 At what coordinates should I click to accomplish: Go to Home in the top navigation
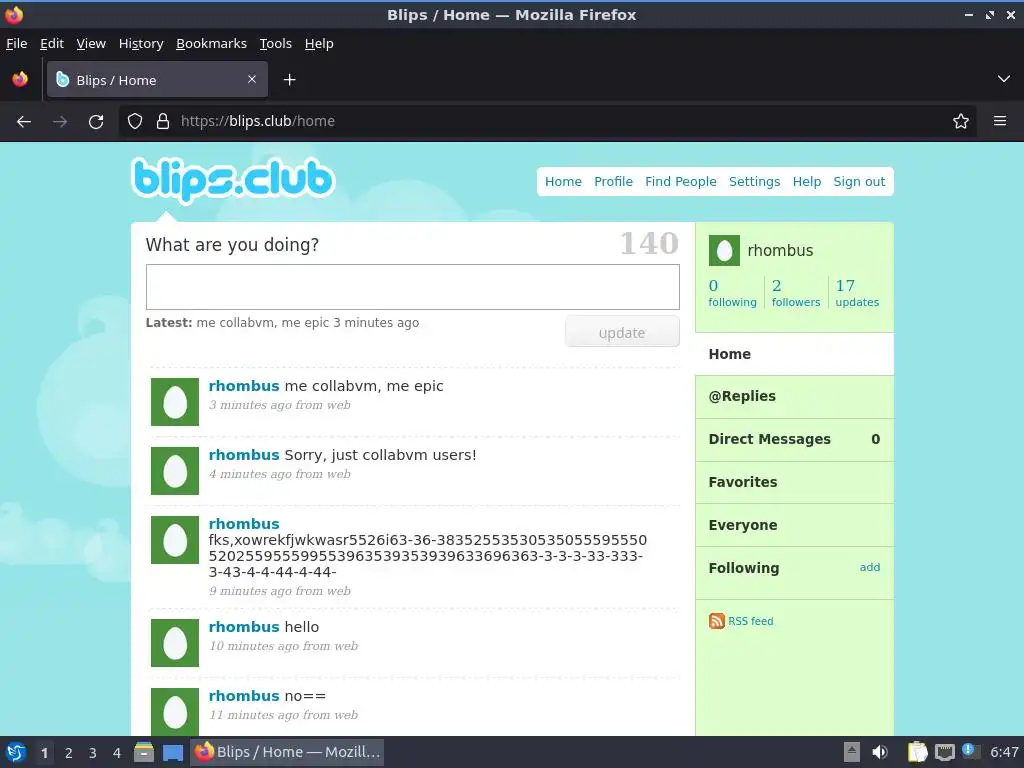[x=563, y=182]
